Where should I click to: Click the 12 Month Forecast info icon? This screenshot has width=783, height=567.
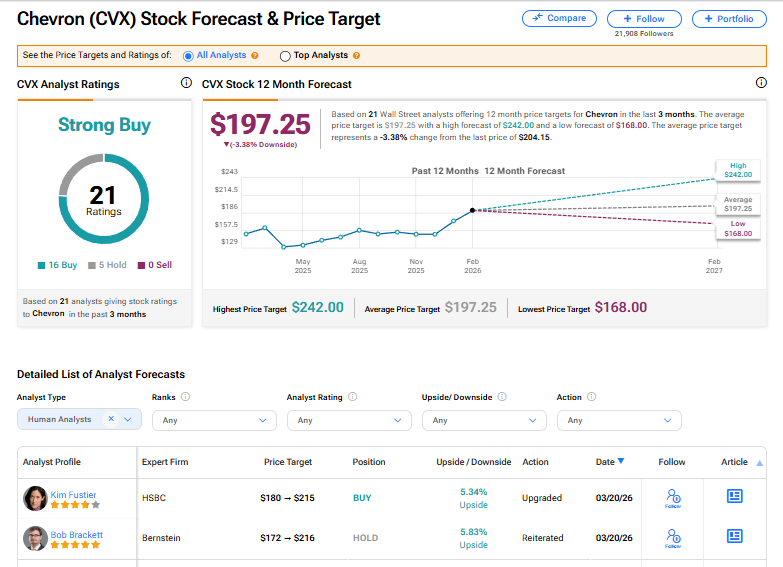pos(761,84)
